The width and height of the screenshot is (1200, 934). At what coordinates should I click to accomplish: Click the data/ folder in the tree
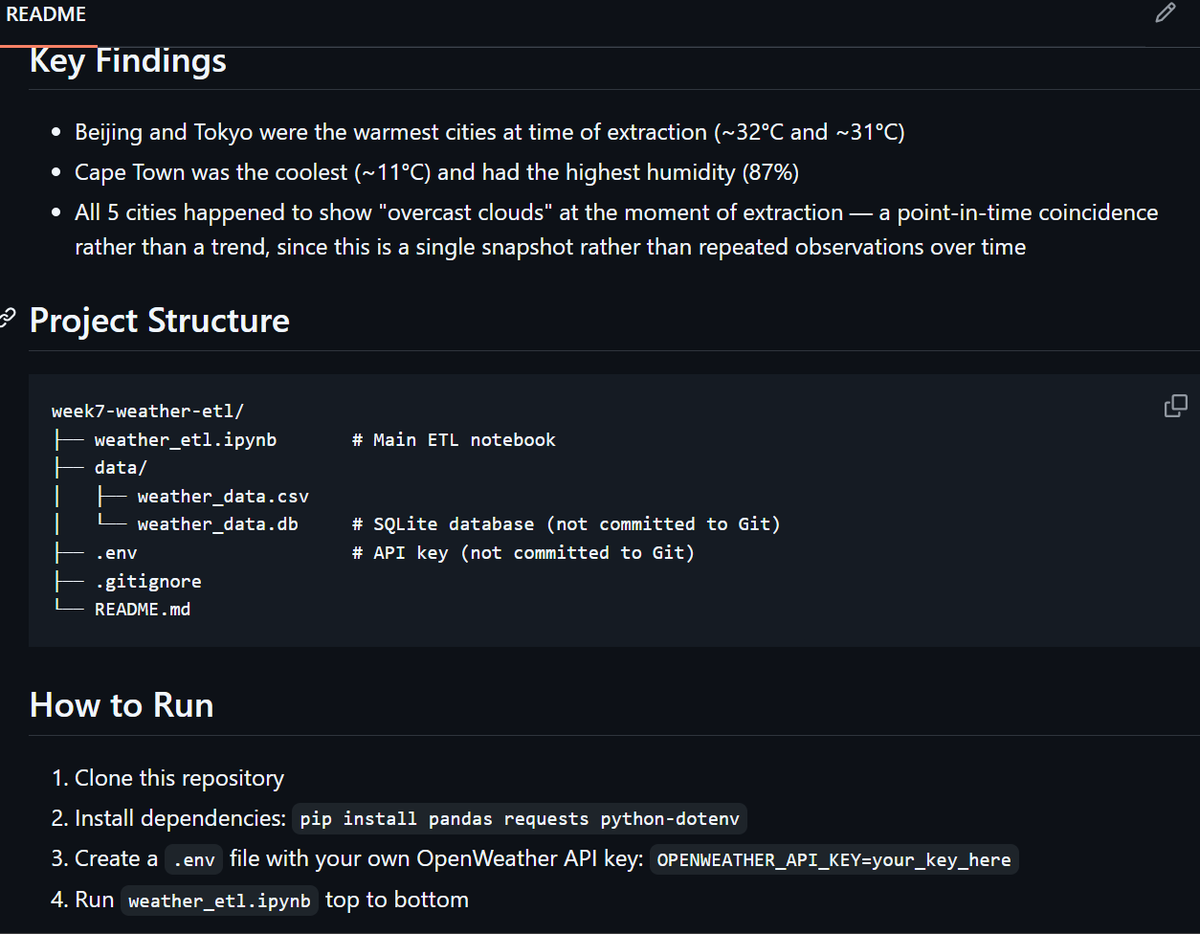click(x=121, y=467)
